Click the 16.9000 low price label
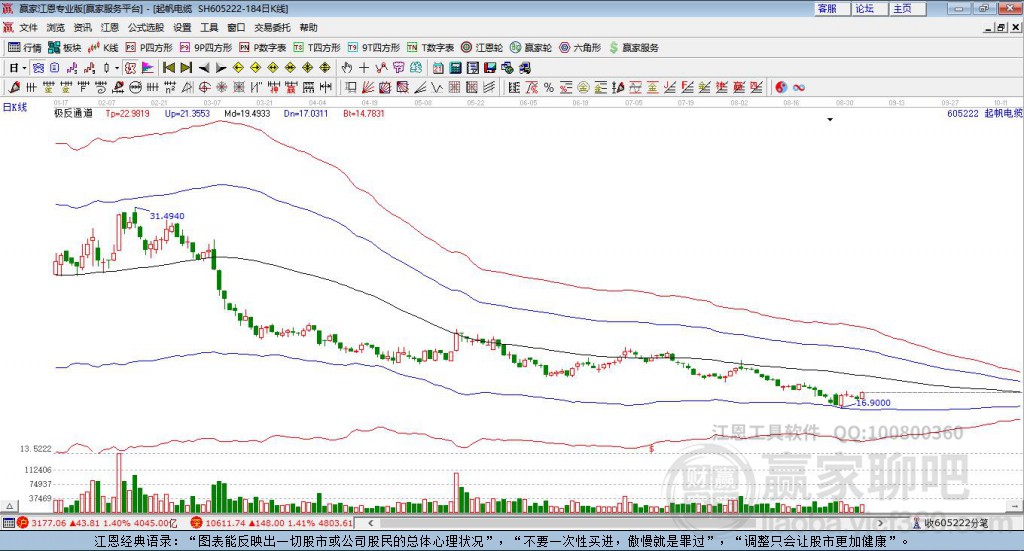The width and height of the screenshot is (1024, 551). [x=872, y=403]
